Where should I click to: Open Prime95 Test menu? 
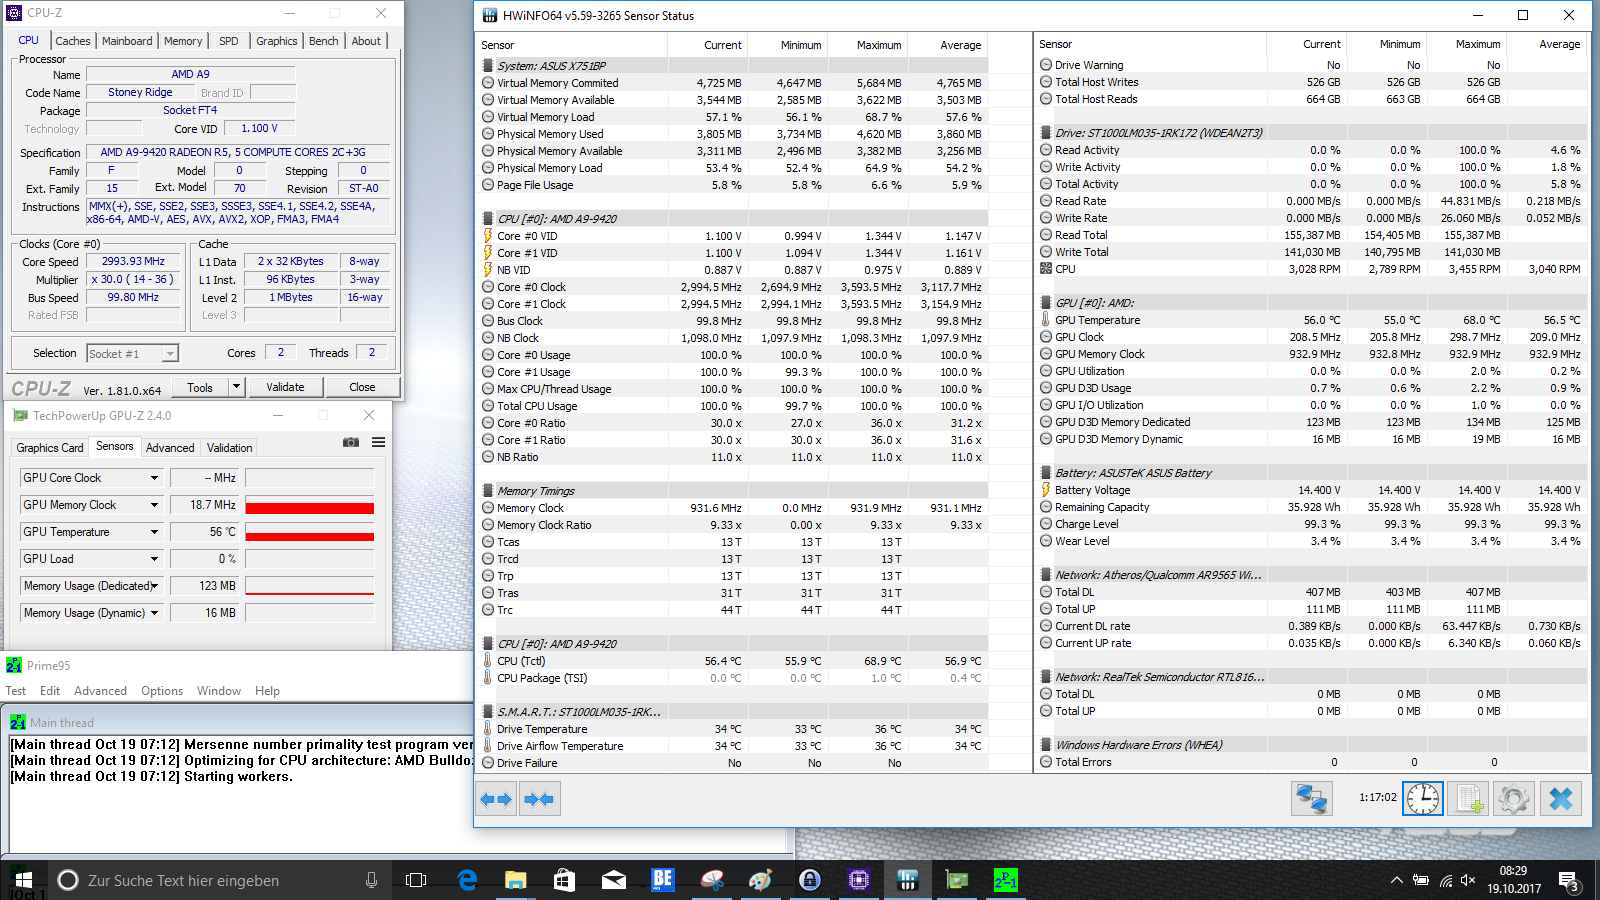point(15,691)
